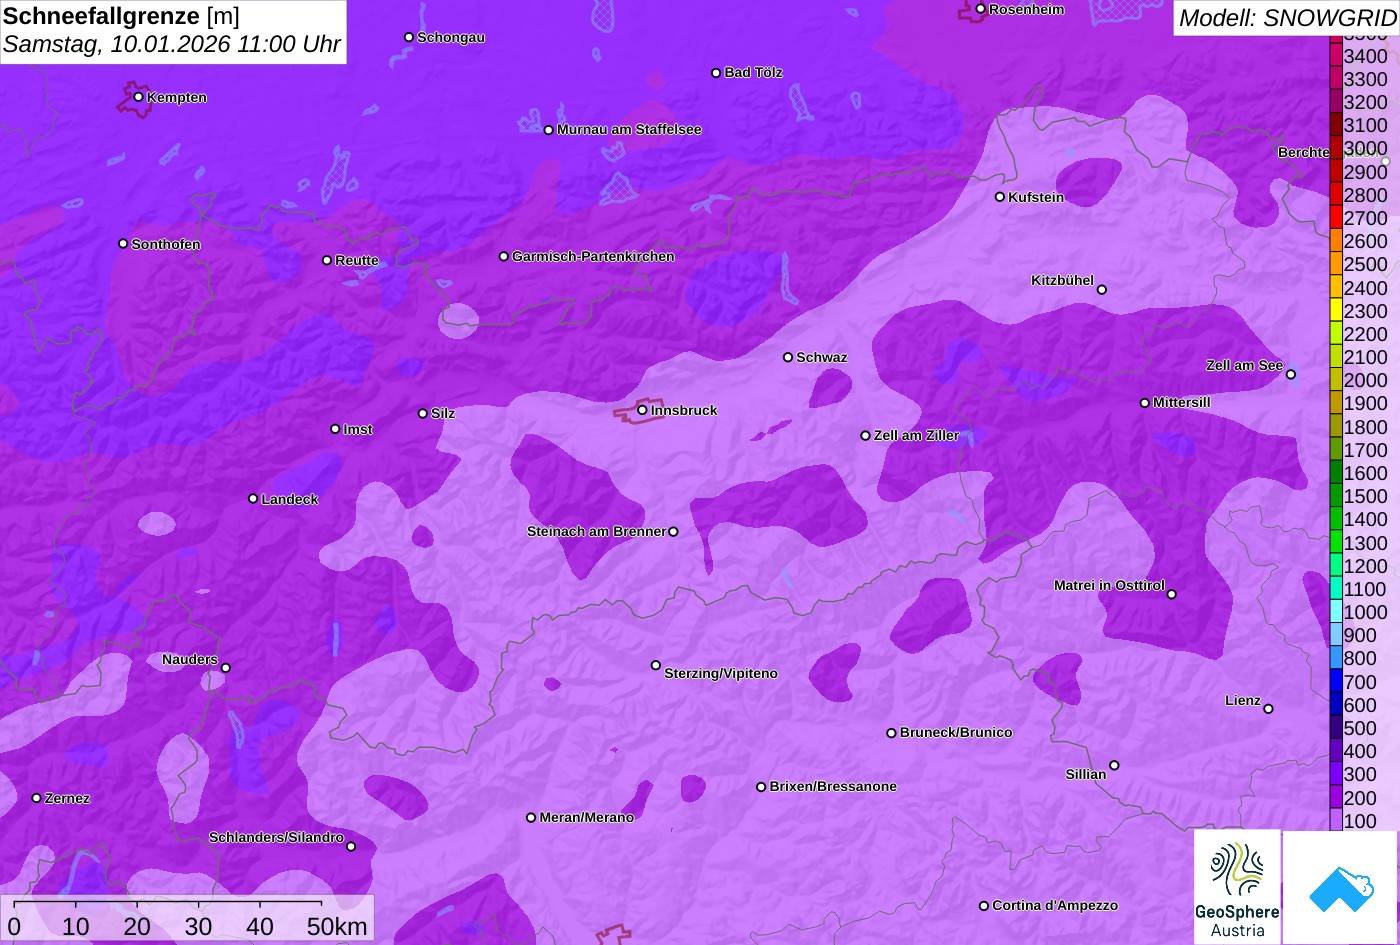1400x945 pixels.
Task: Click the blue cloud house logo
Action: click(x=1341, y=888)
